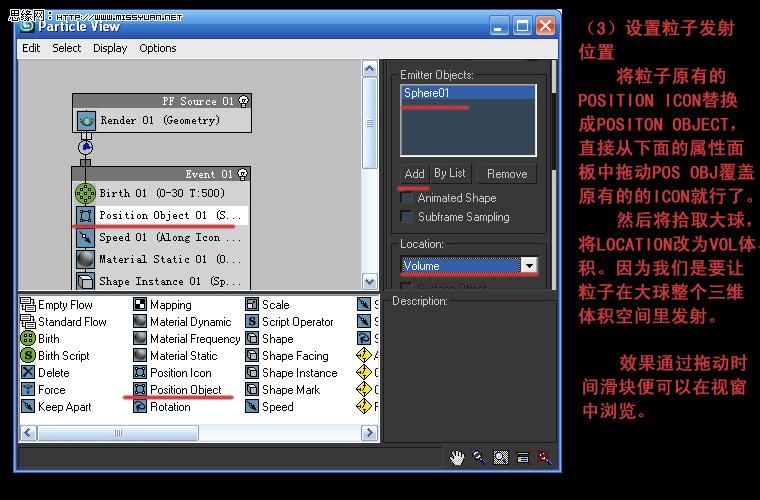Select the Material Static 01 row

(x=161, y=259)
